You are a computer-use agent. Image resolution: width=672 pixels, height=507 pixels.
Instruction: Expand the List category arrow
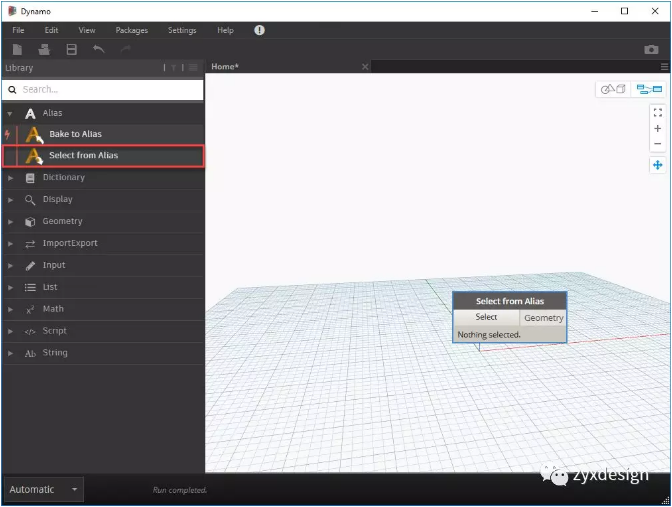point(10,288)
